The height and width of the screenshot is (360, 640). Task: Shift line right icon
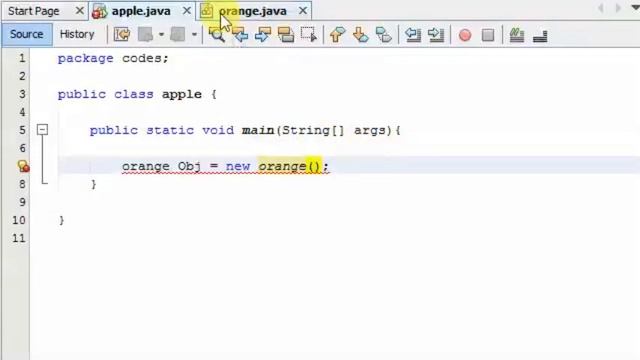click(436, 35)
